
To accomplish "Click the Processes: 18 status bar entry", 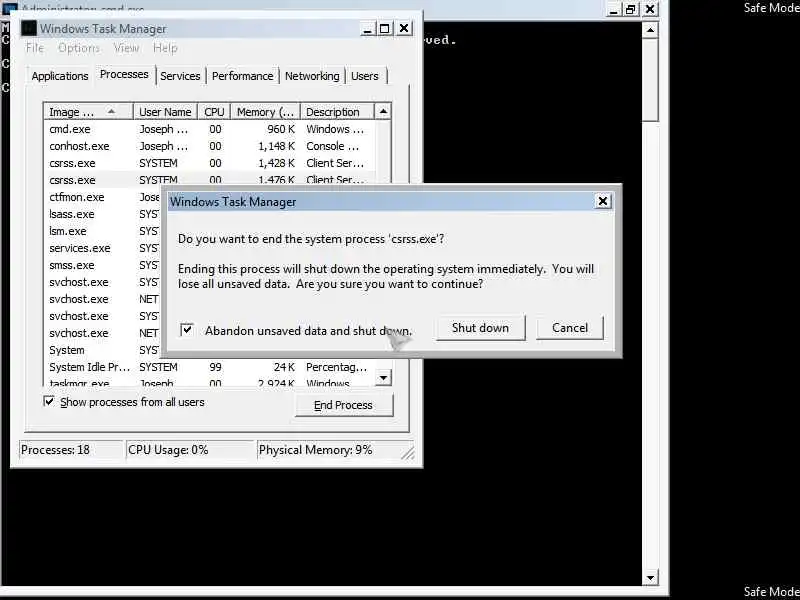I will [x=72, y=450].
